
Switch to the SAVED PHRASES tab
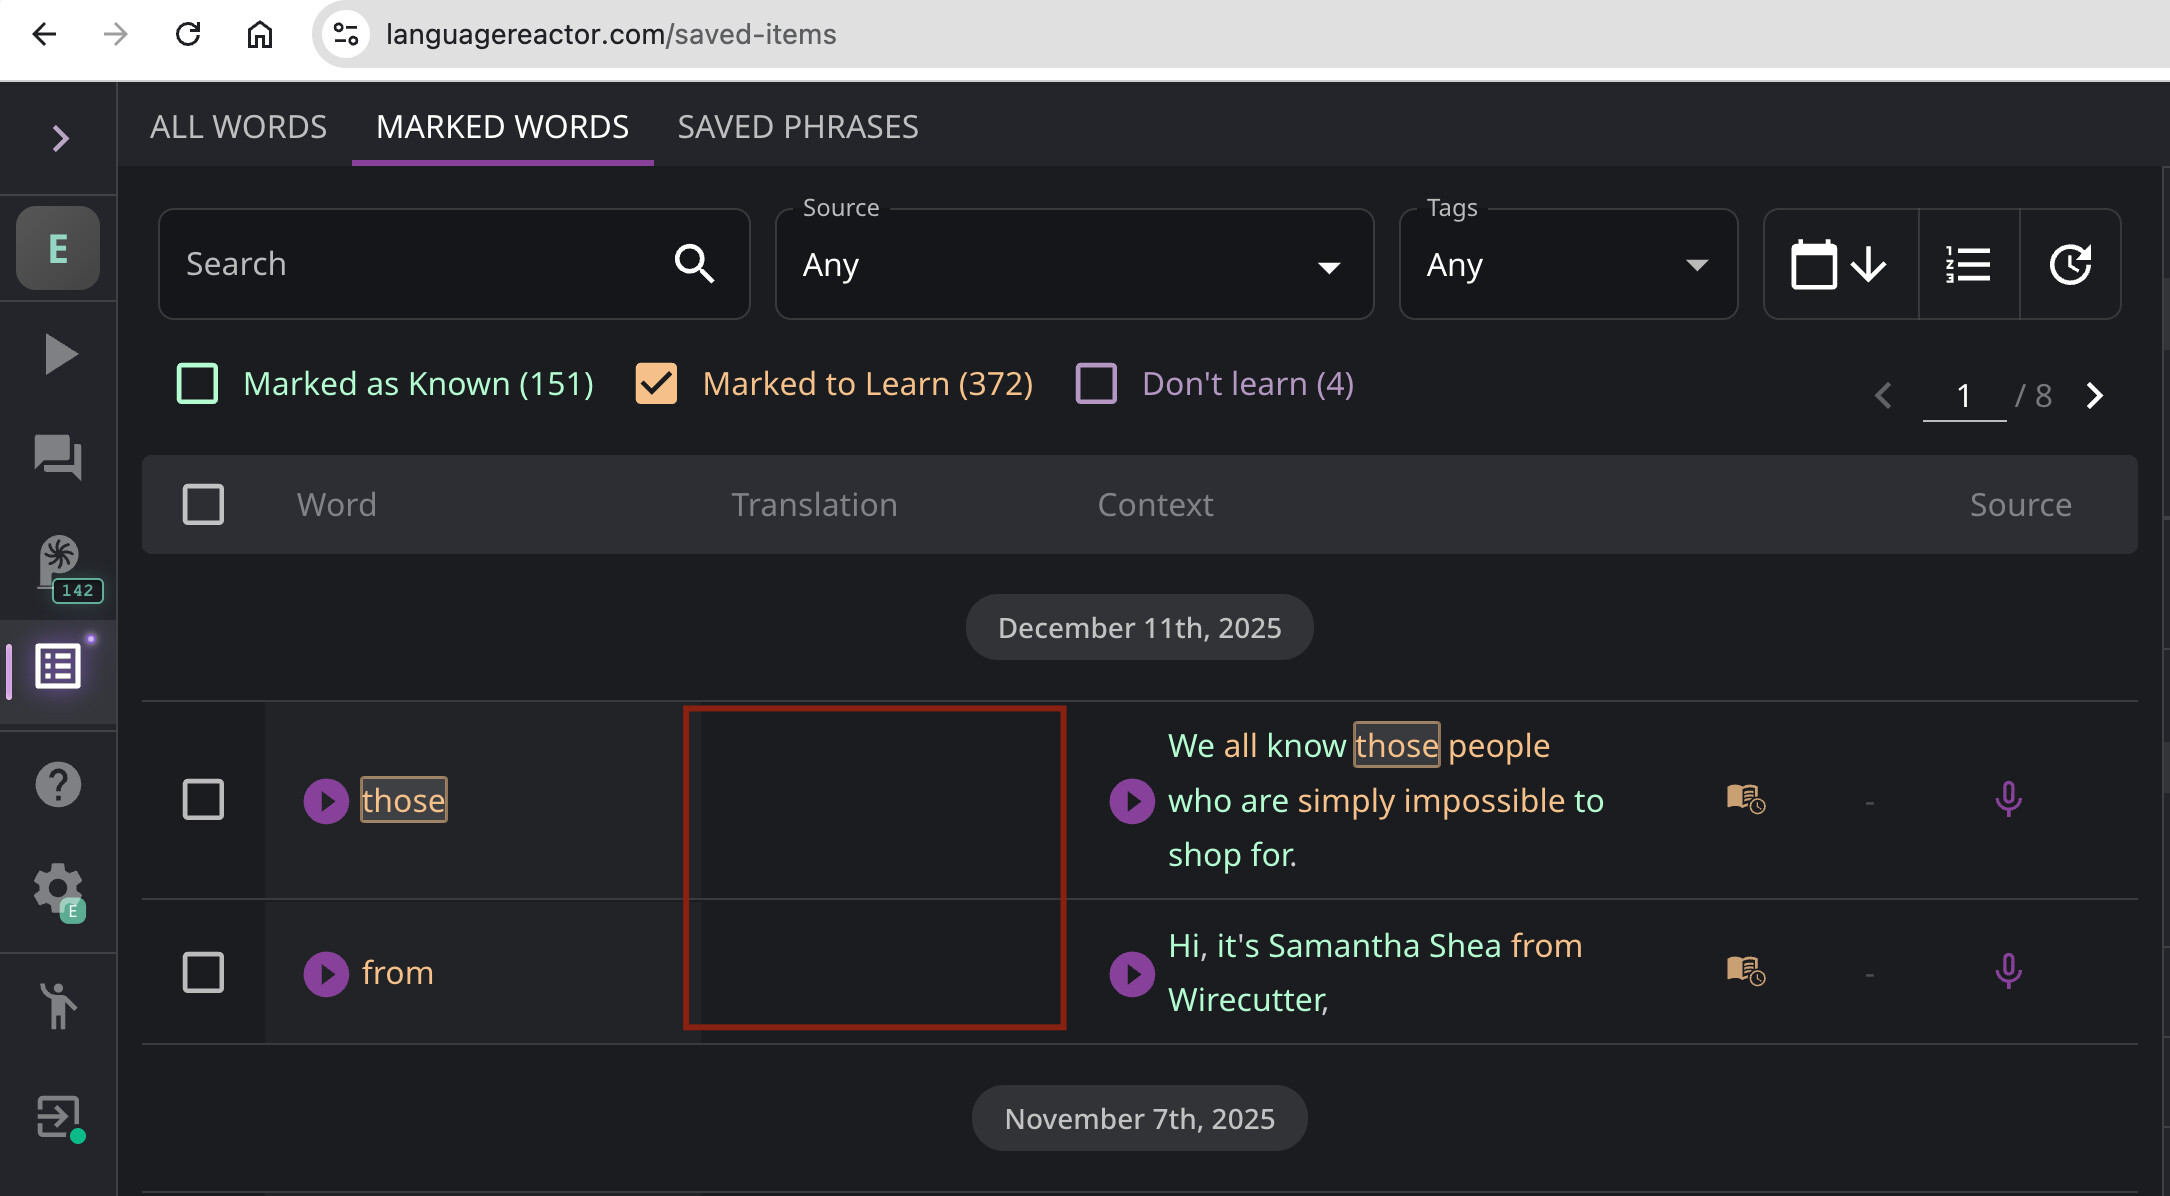point(797,127)
